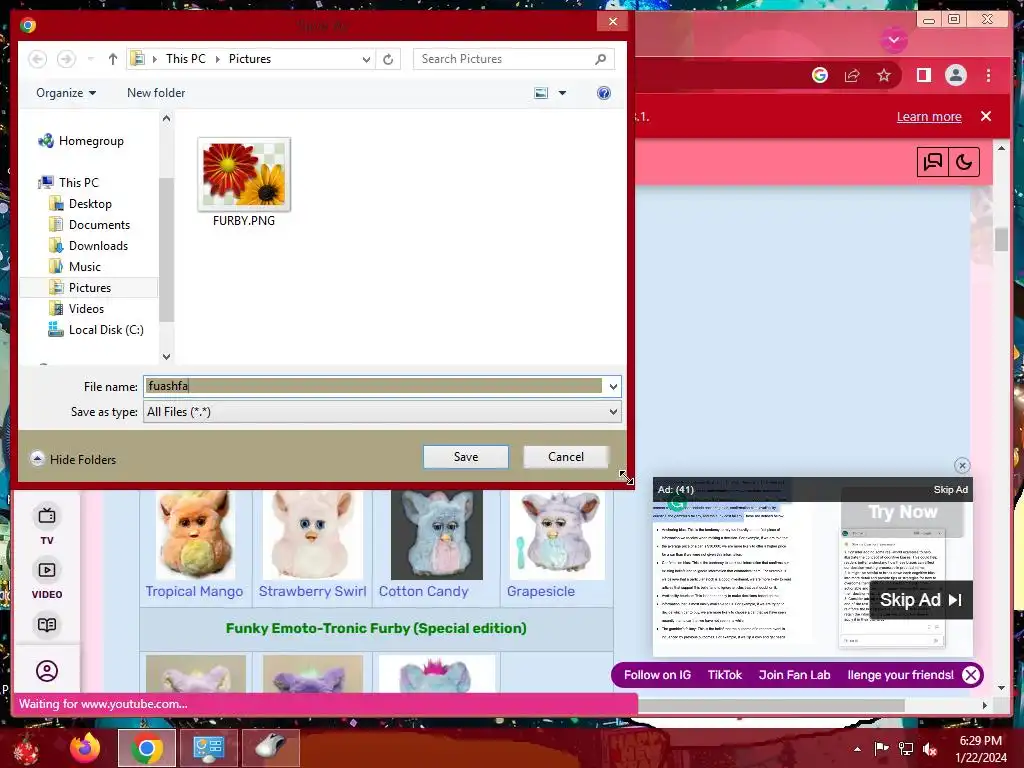Expand the address path history dropdown
The image size is (1024, 768).
tap(366, 59)
